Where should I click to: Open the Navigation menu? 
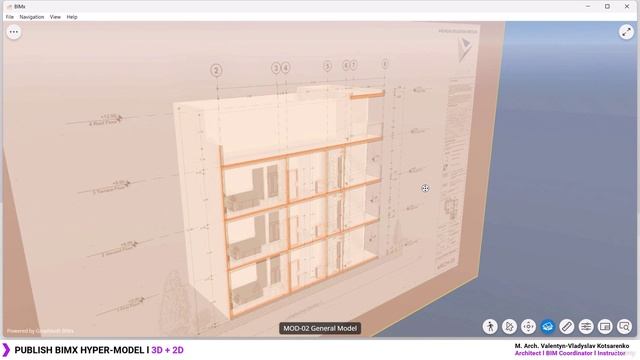click(x=32, y=17)
